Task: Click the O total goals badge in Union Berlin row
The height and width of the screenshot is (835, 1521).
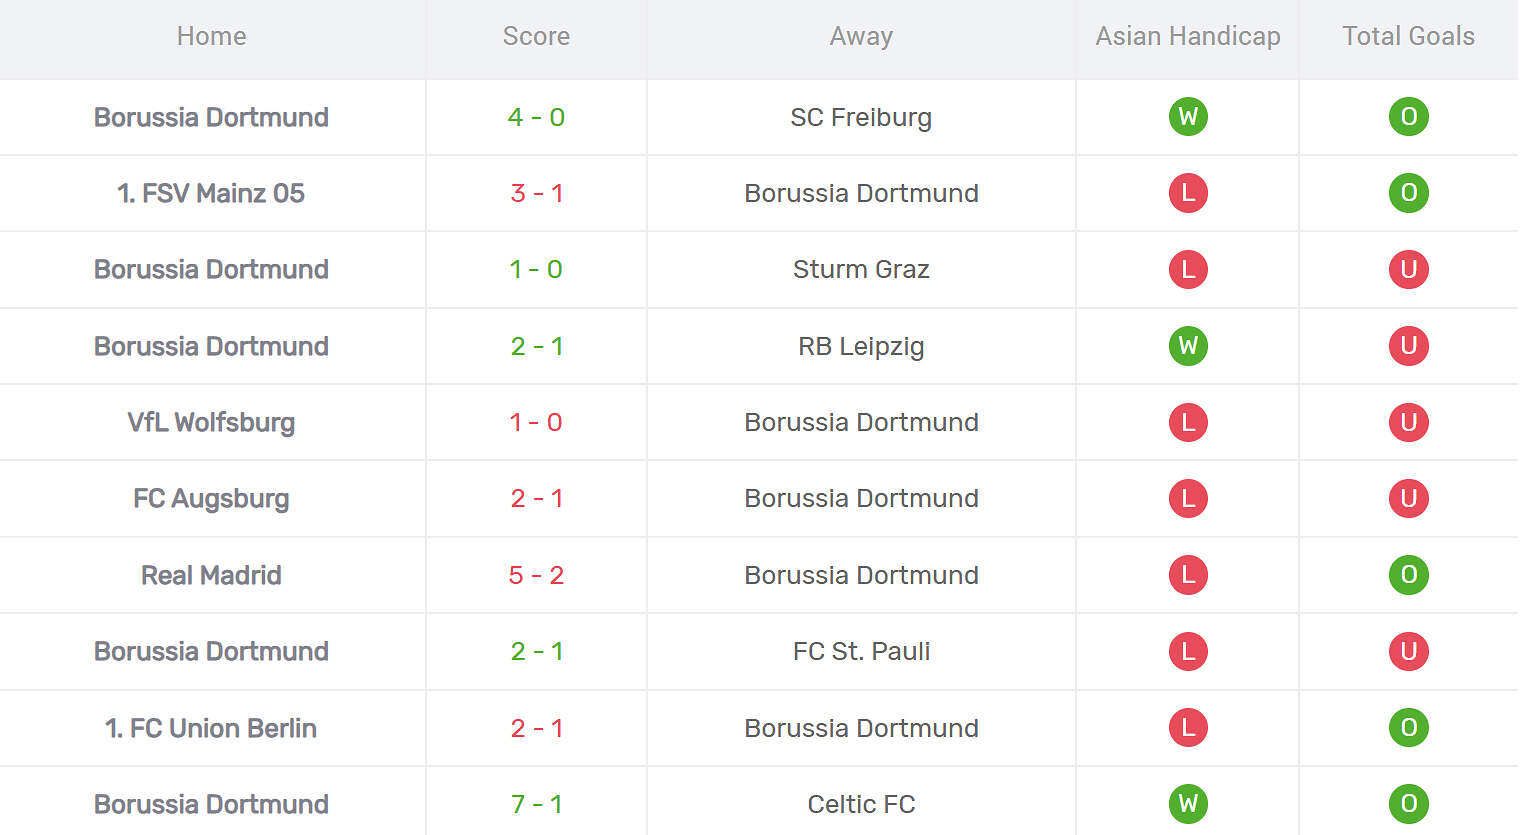Action: 1408,728
